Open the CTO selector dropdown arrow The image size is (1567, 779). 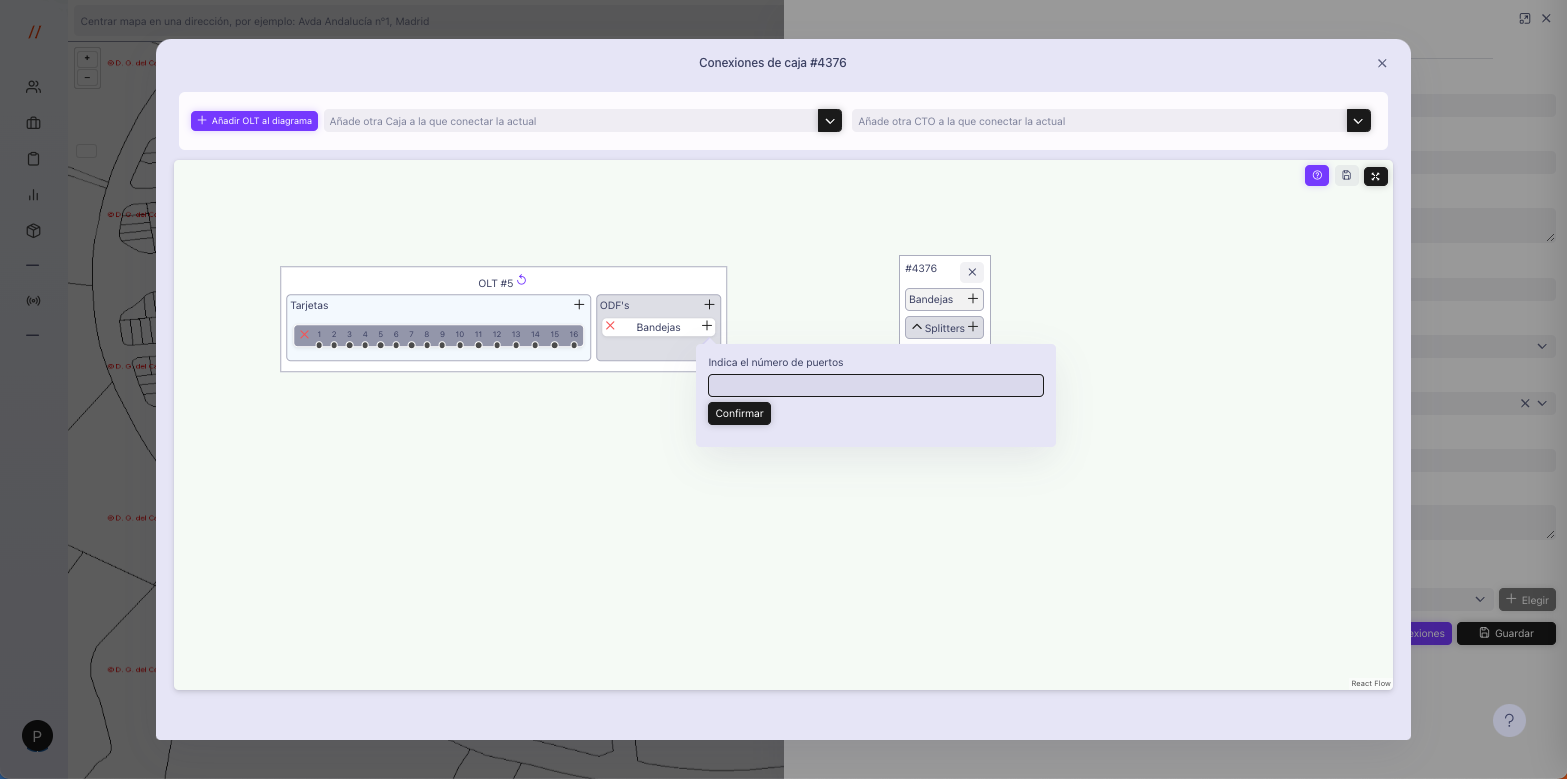click(x=1358, y=121)
